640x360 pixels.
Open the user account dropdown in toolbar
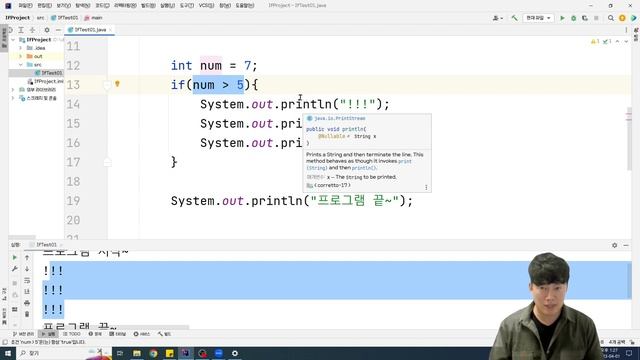(498, 18)
